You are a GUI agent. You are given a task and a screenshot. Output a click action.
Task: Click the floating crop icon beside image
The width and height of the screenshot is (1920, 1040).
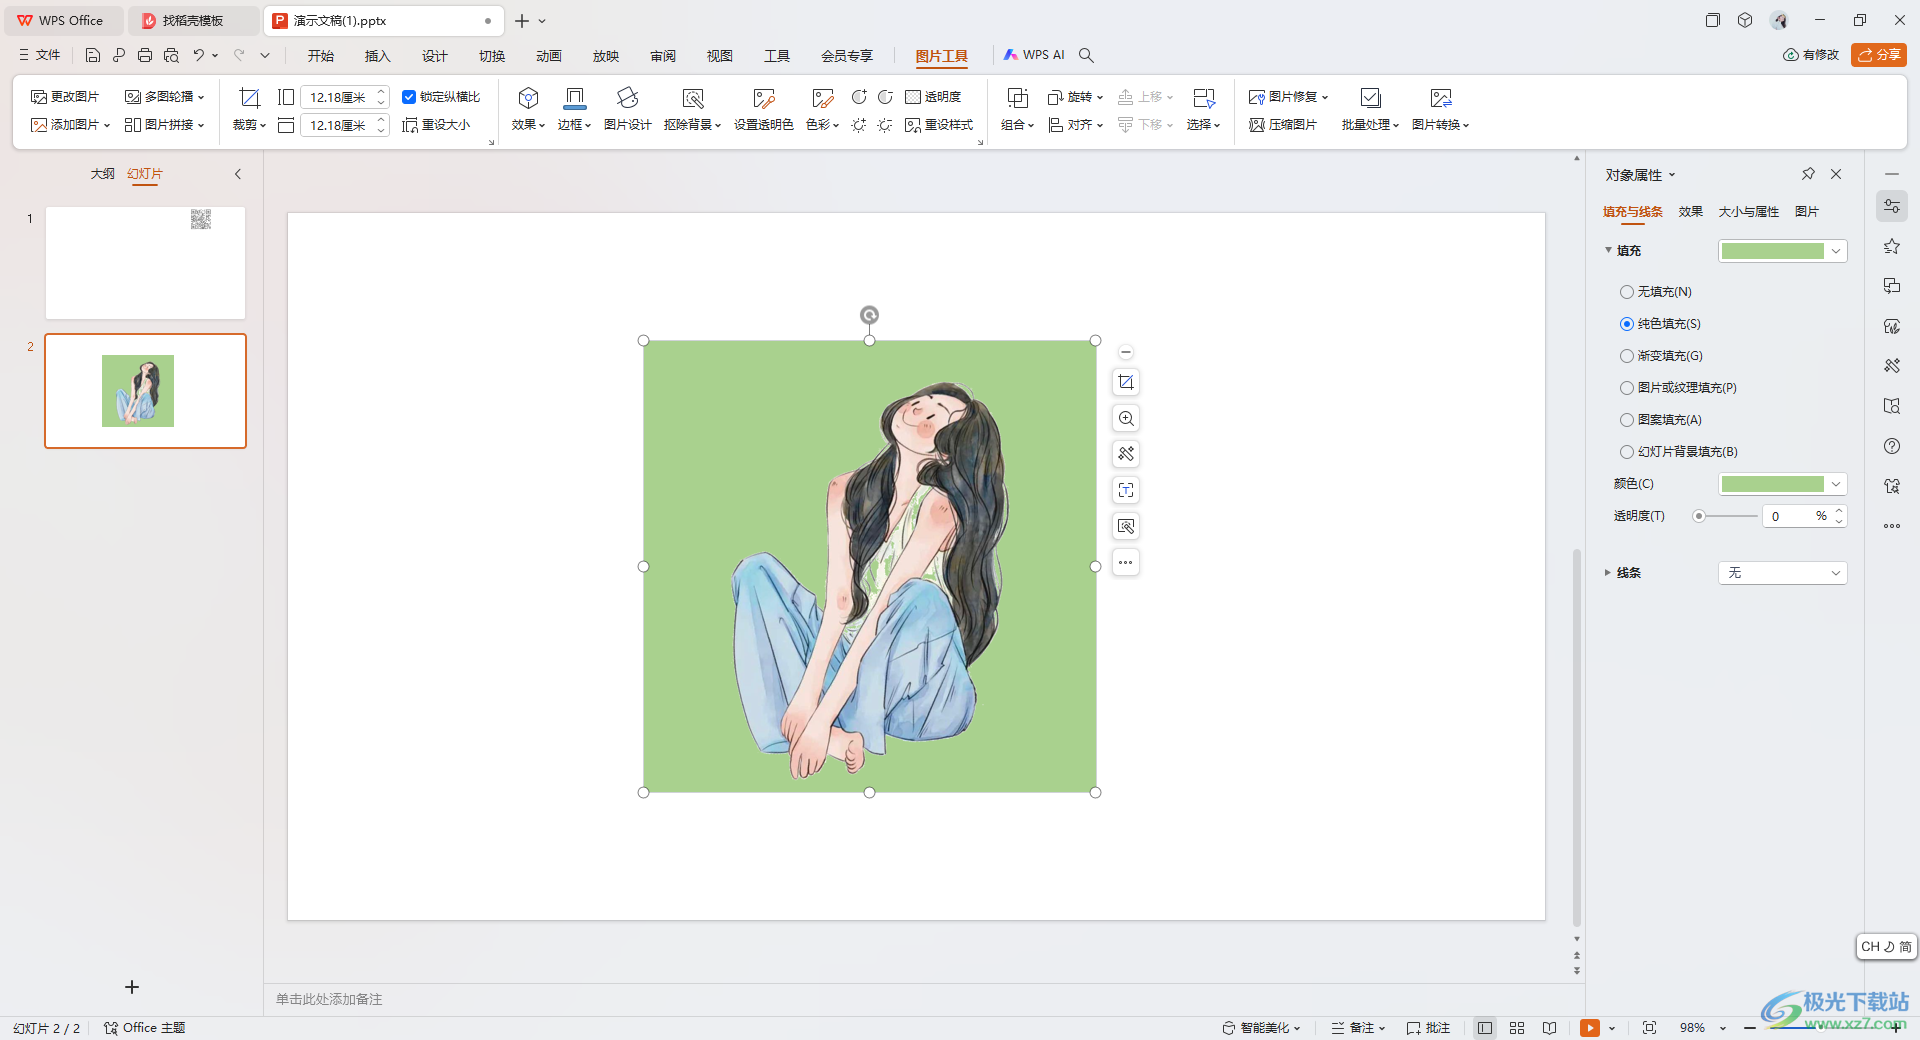click(1126, 382)
